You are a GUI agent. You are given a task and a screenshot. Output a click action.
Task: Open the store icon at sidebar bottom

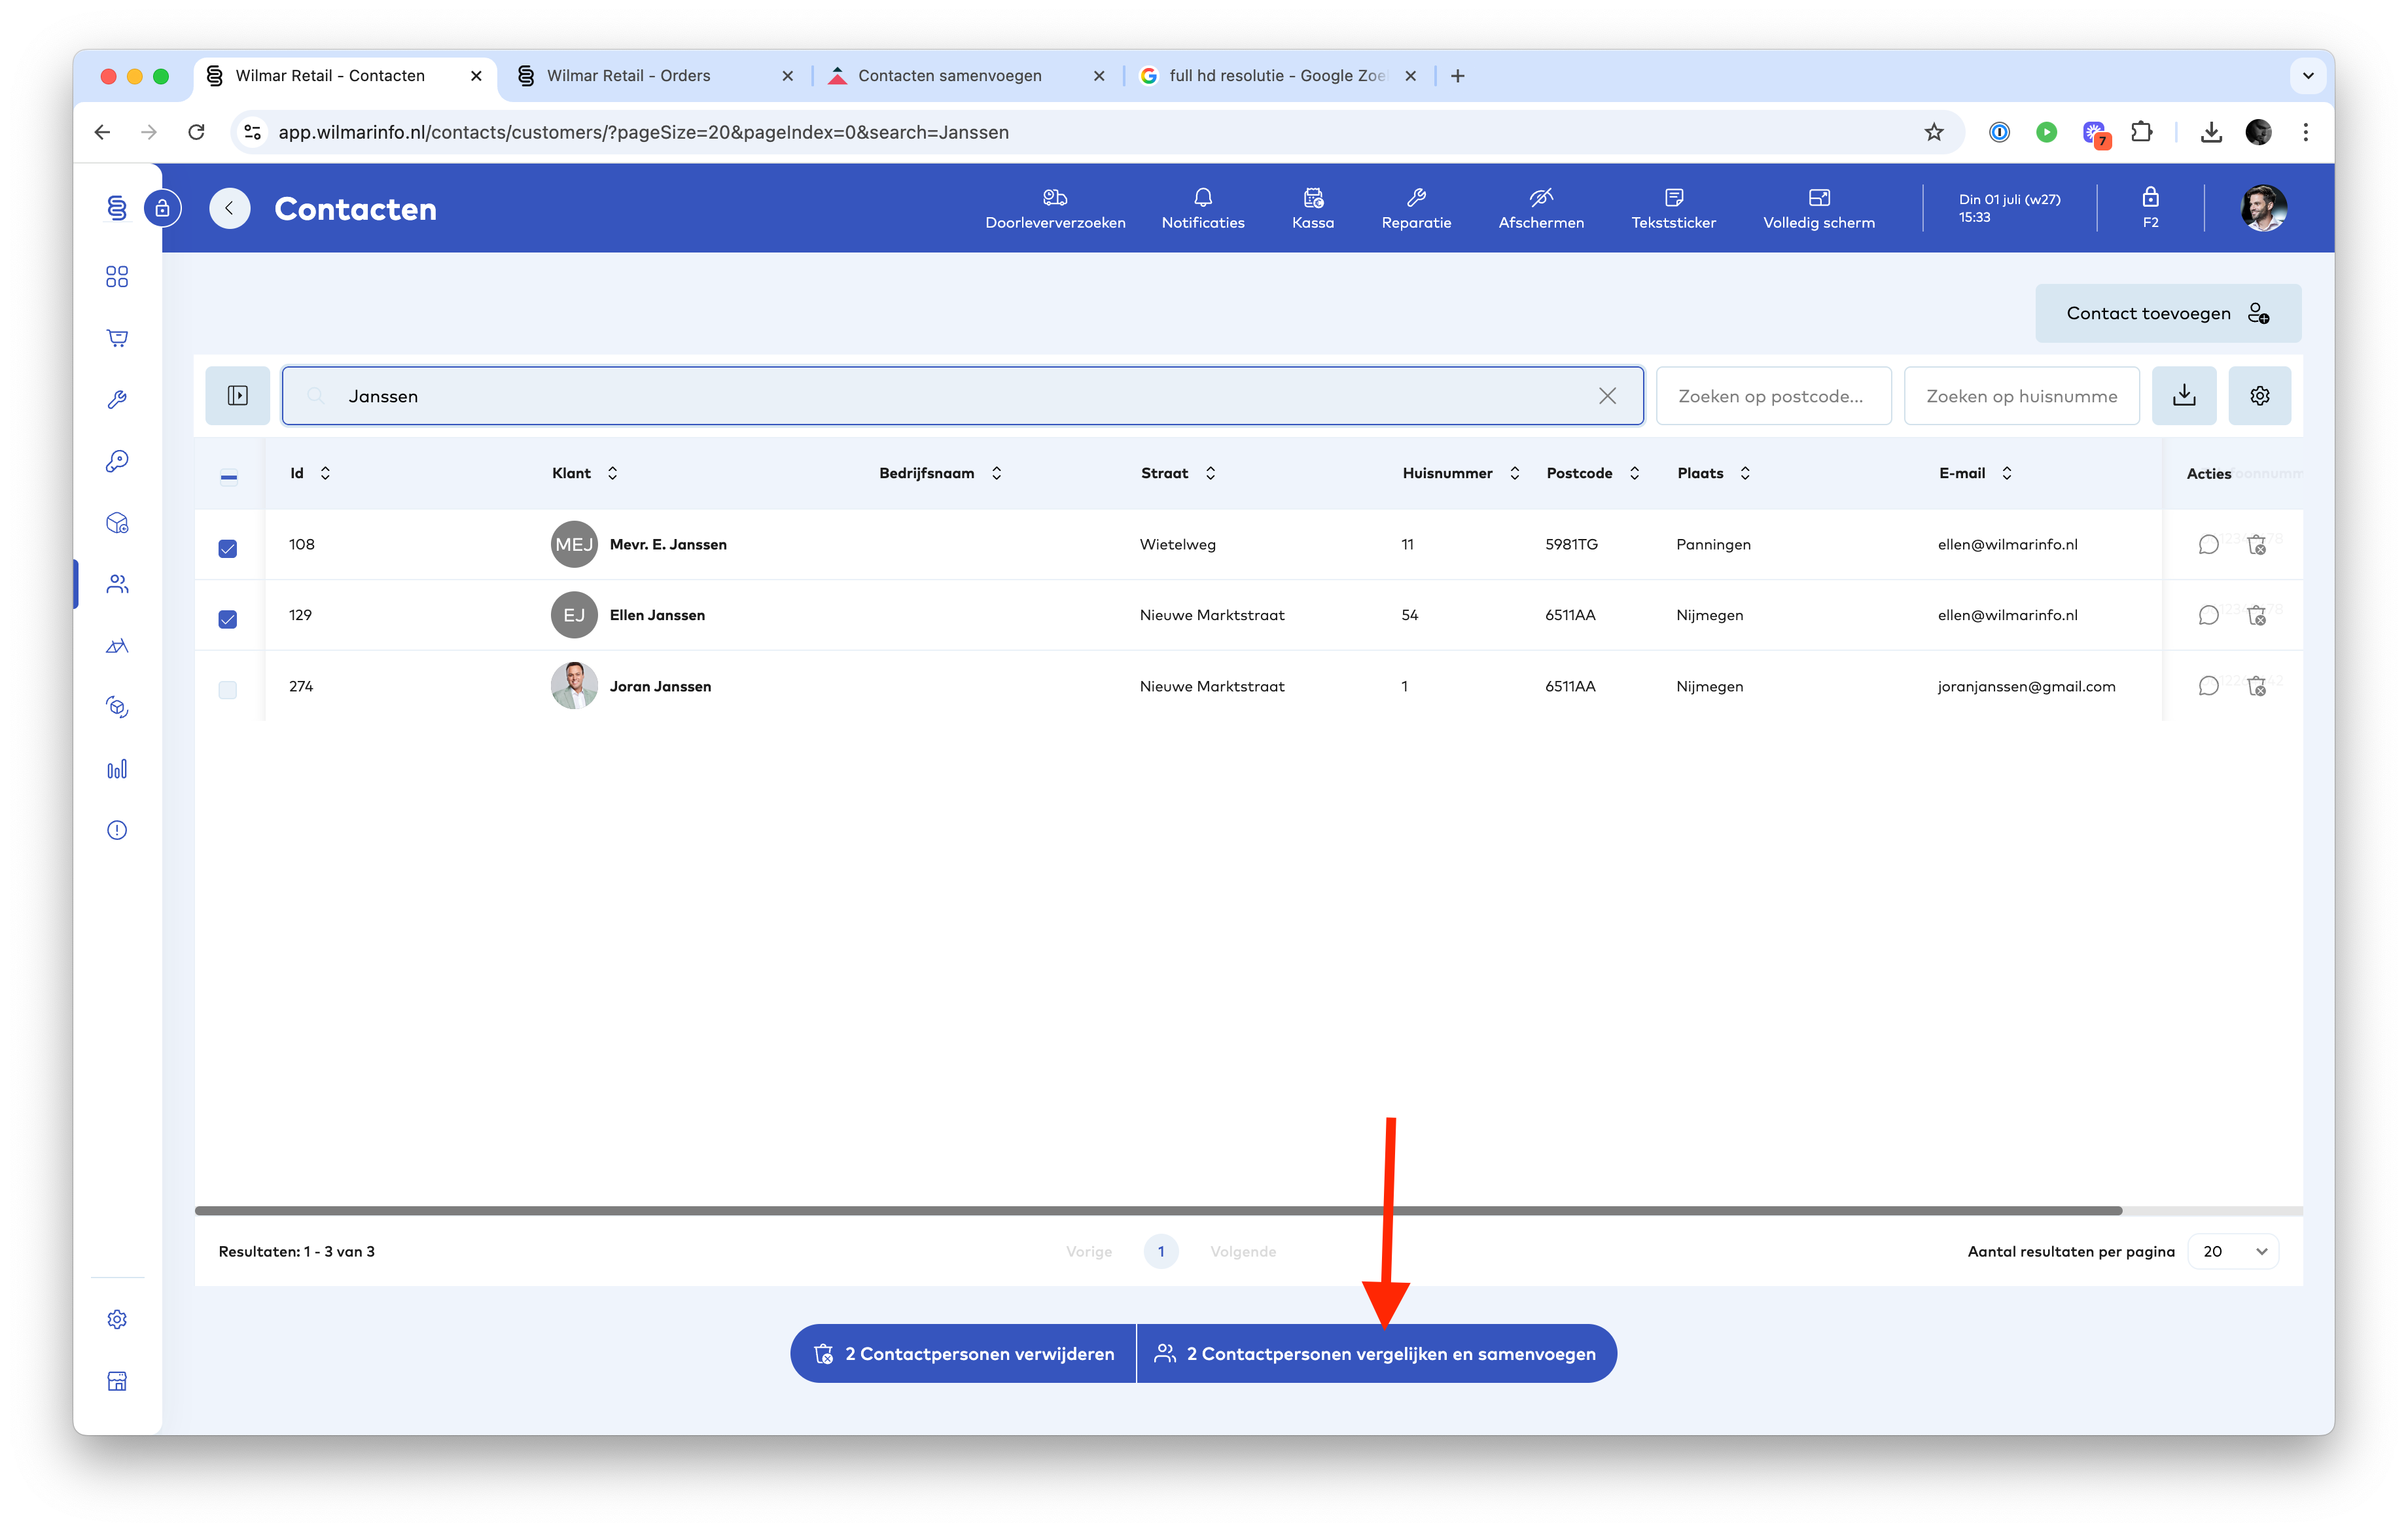tap(117, 1381)
